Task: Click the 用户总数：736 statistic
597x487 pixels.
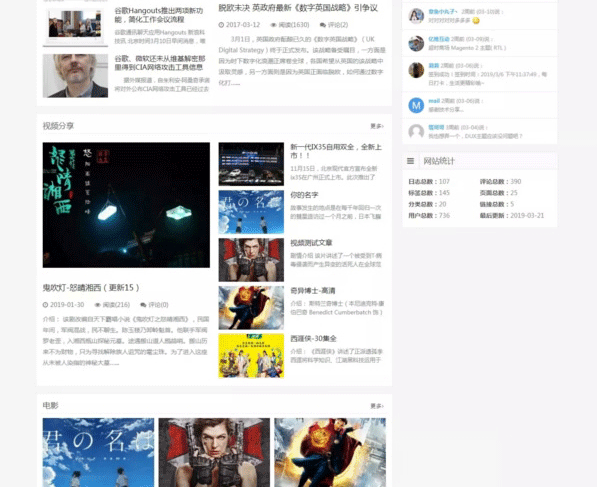Action: [429, 216]
